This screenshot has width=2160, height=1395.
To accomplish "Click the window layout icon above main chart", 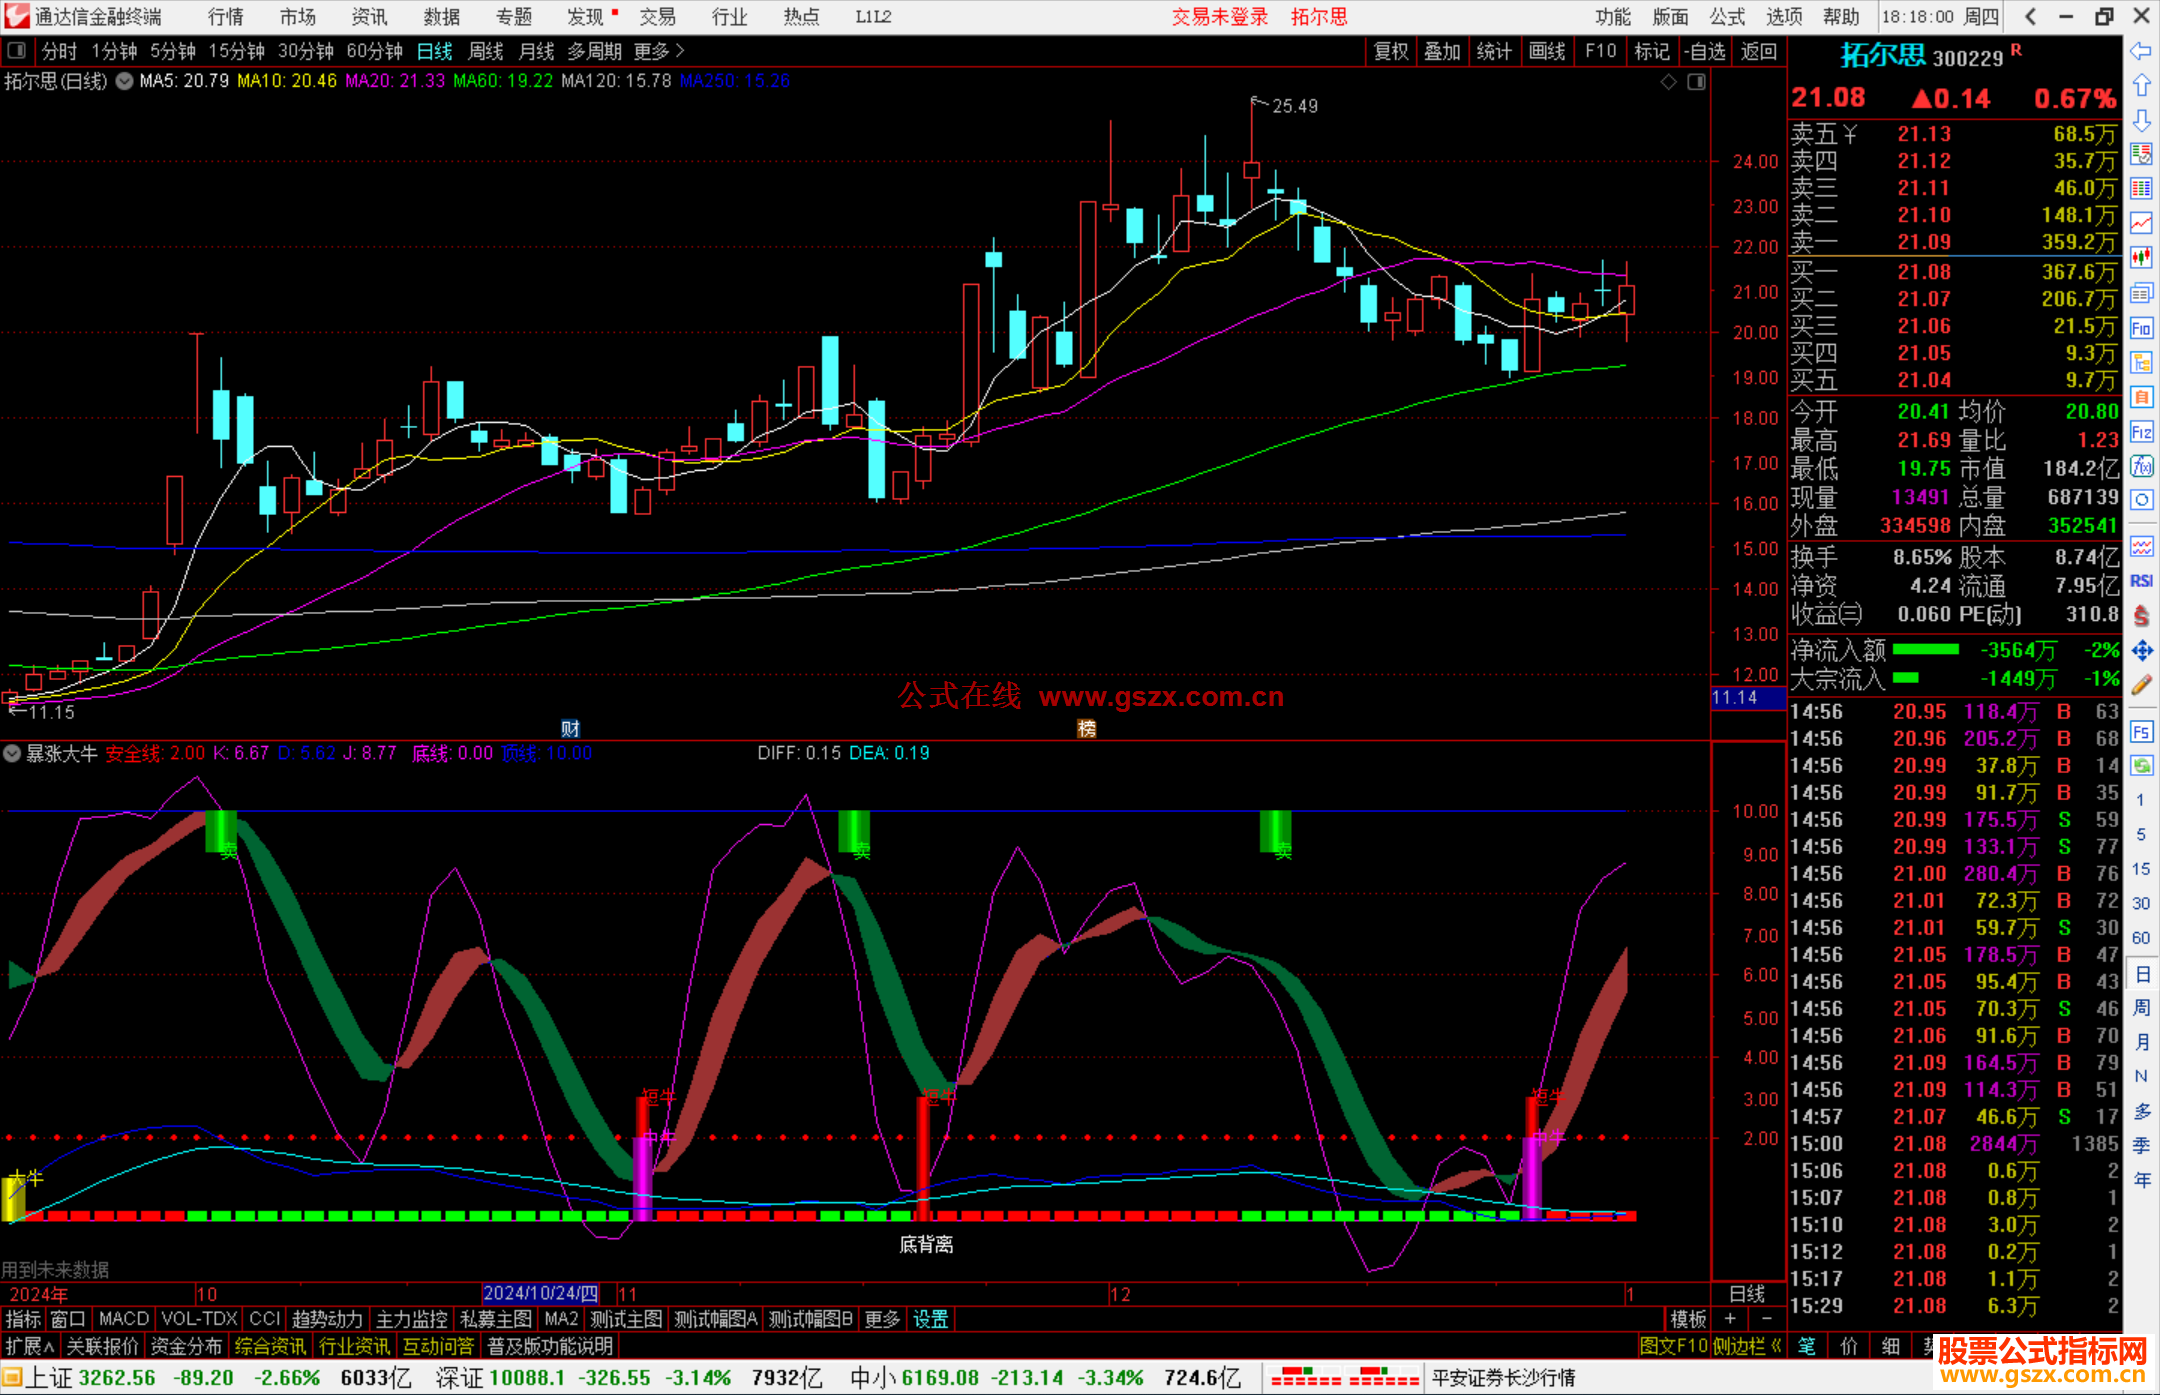I will (x=1696, y=82).
